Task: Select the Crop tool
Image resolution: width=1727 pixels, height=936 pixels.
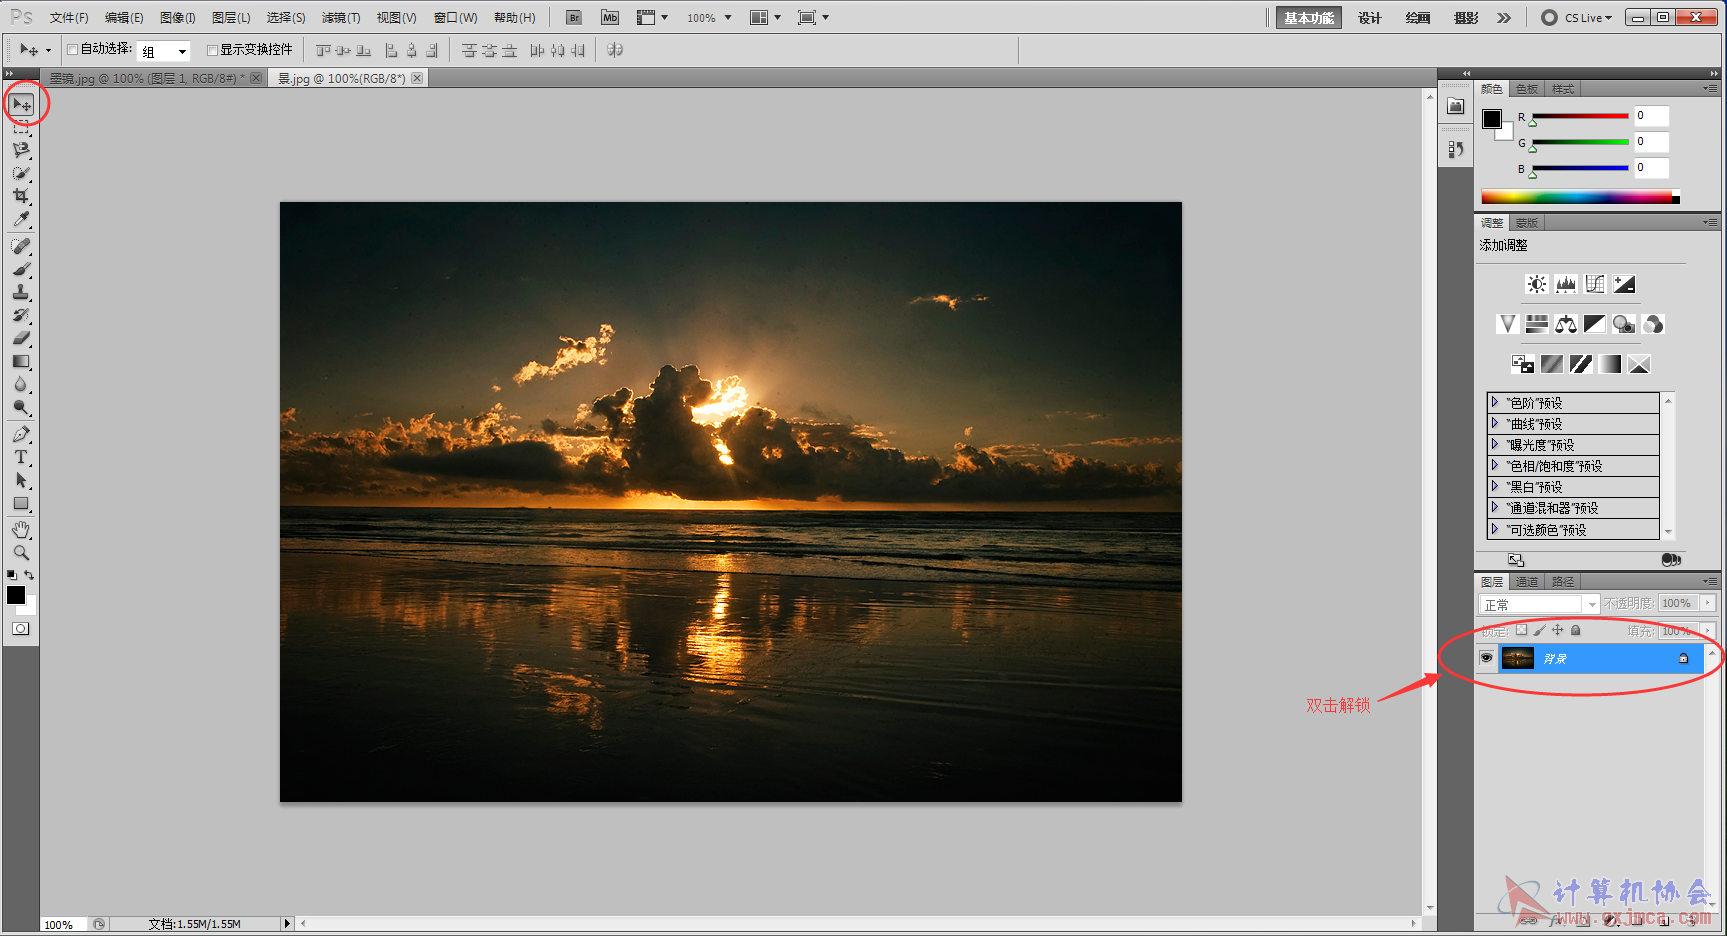Action: tap(21, 196)
